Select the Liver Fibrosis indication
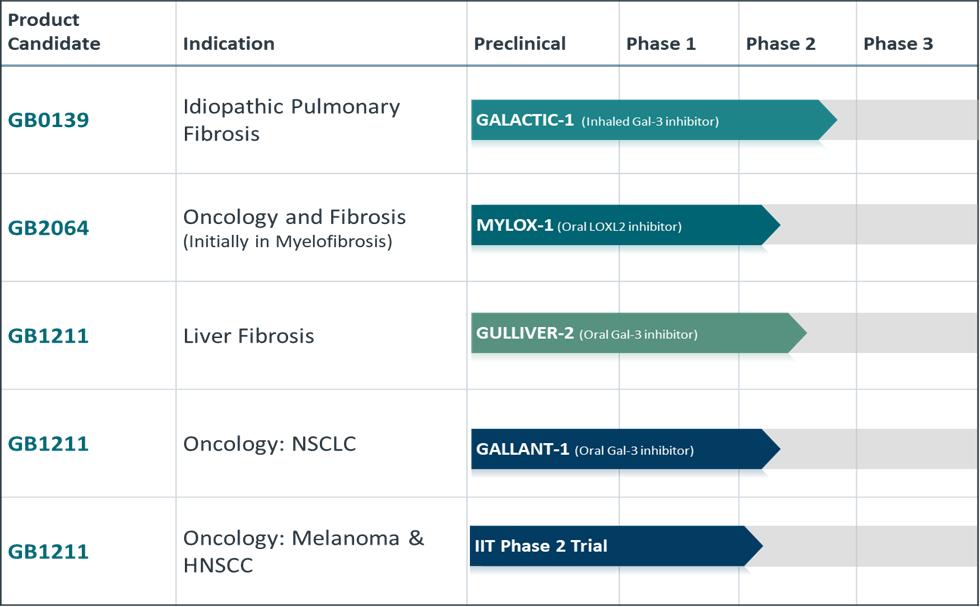 249,336
